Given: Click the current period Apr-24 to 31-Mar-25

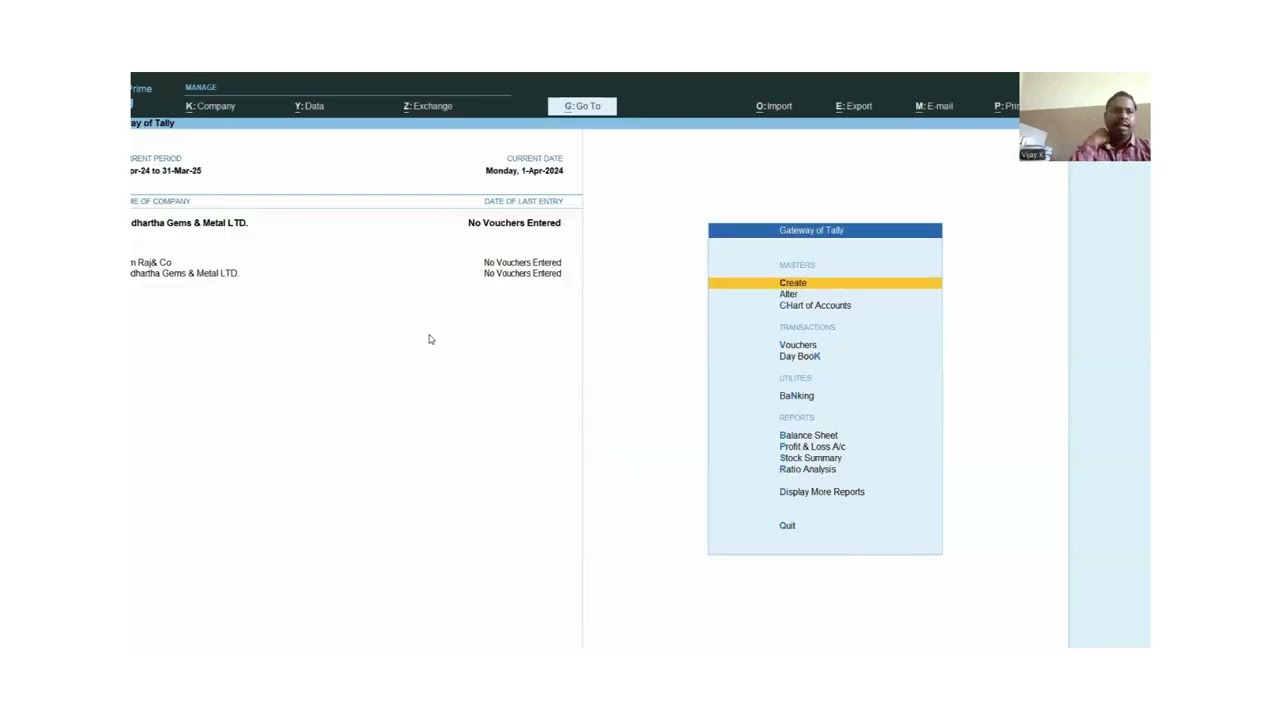Looking at the screenshot, I should pyautogui.click(x=166, y=171).
